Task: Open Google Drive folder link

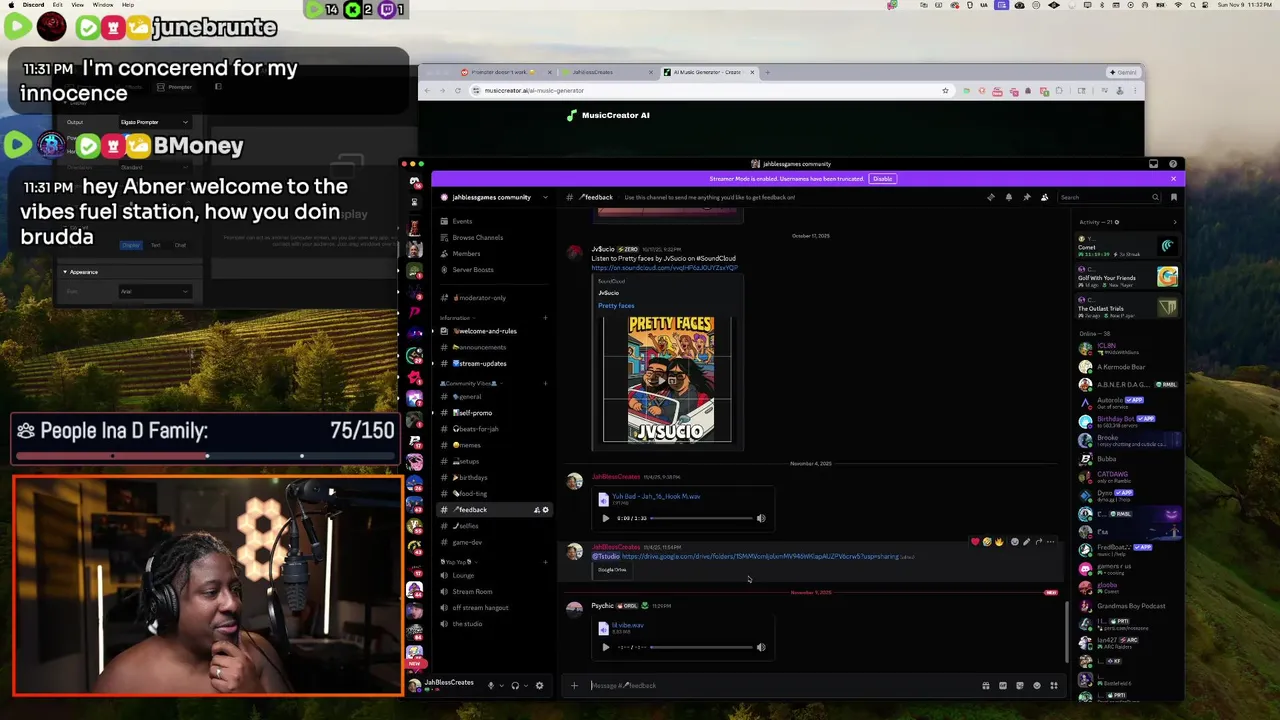Action: tap(760, 557)
